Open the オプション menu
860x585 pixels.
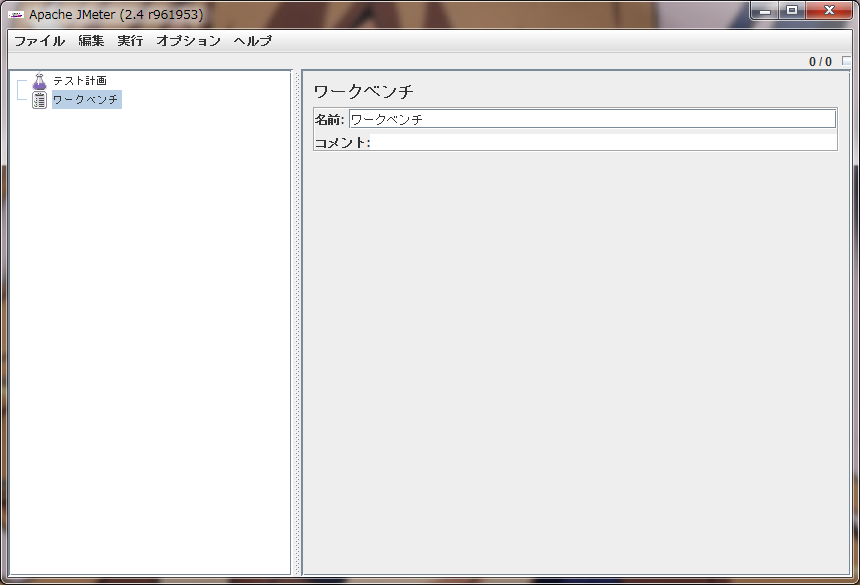tap(189, 41)
